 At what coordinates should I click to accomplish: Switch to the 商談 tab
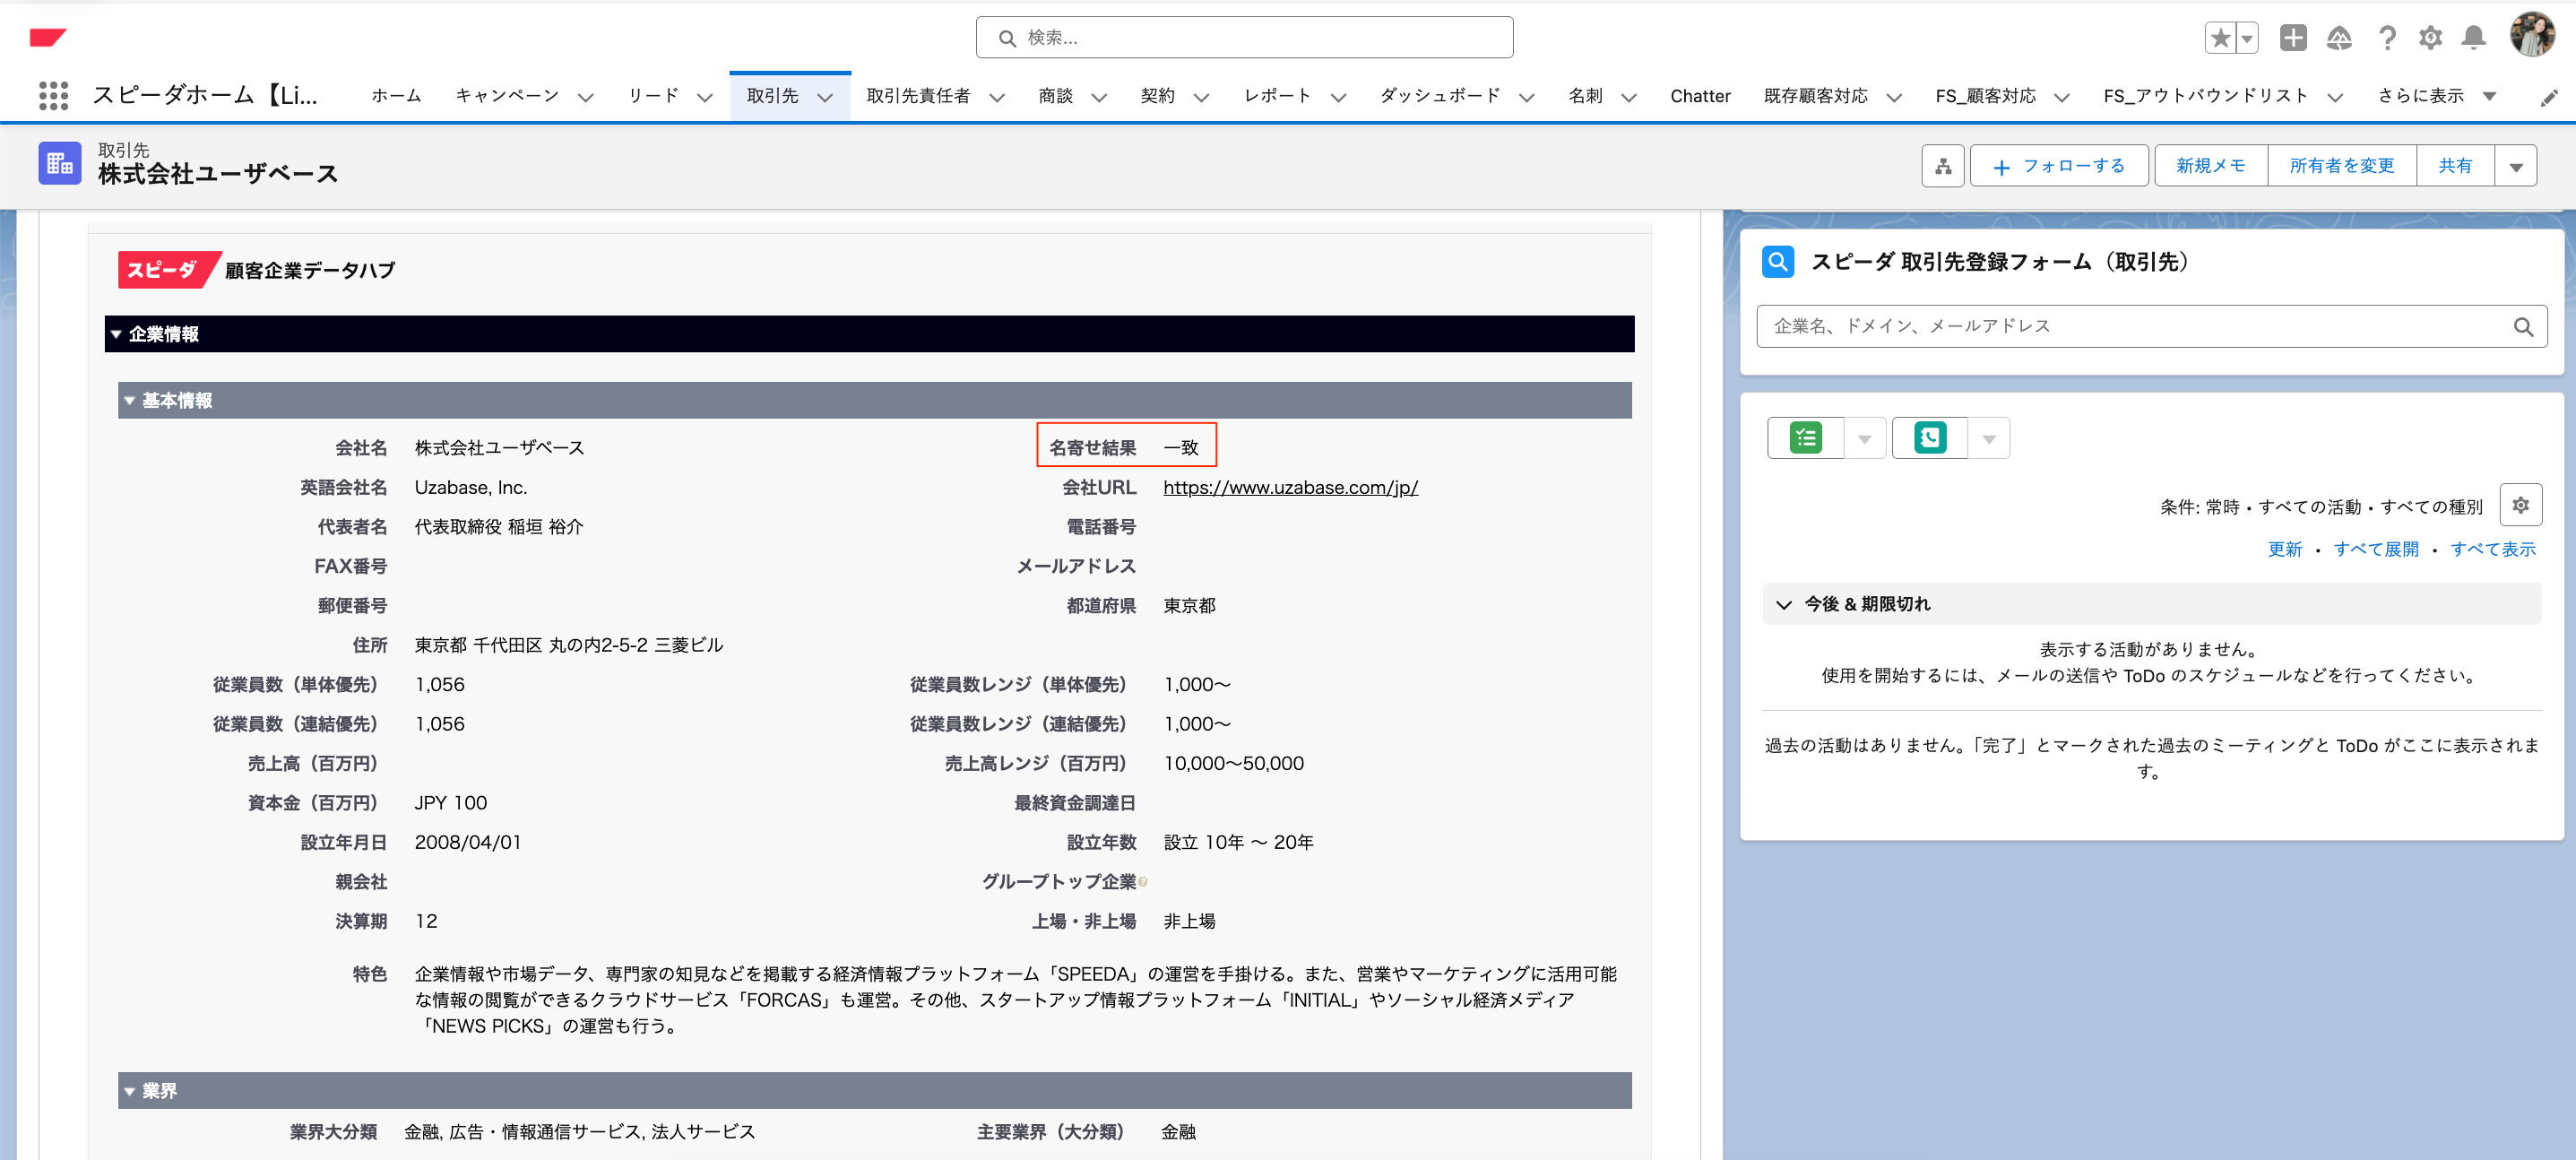[1055, 96]
